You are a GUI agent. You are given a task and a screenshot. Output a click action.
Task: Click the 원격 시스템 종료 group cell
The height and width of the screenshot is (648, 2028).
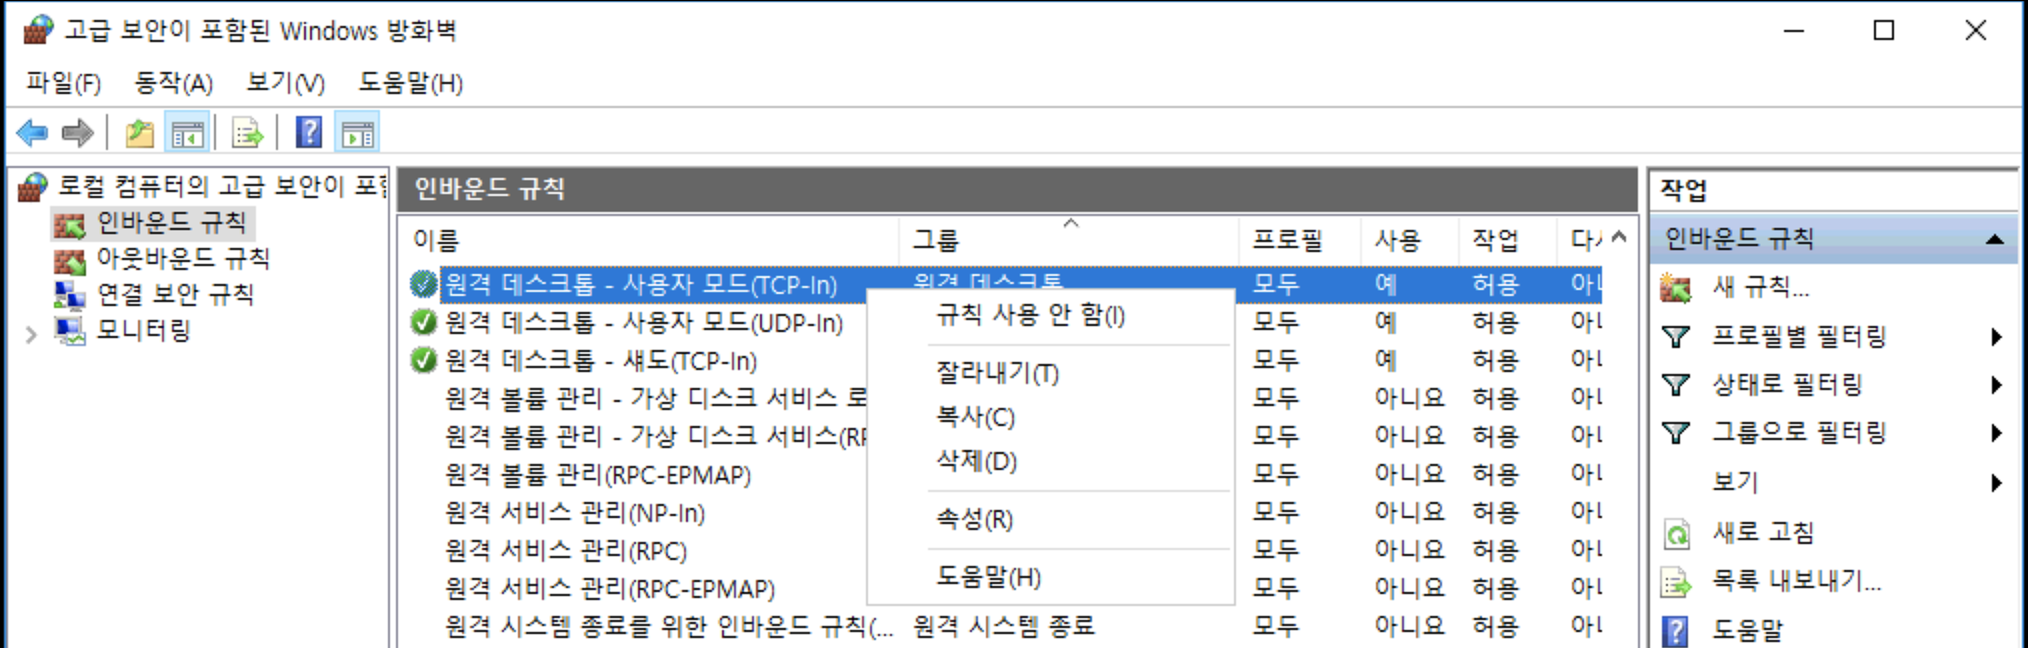tap(1003, 627)
